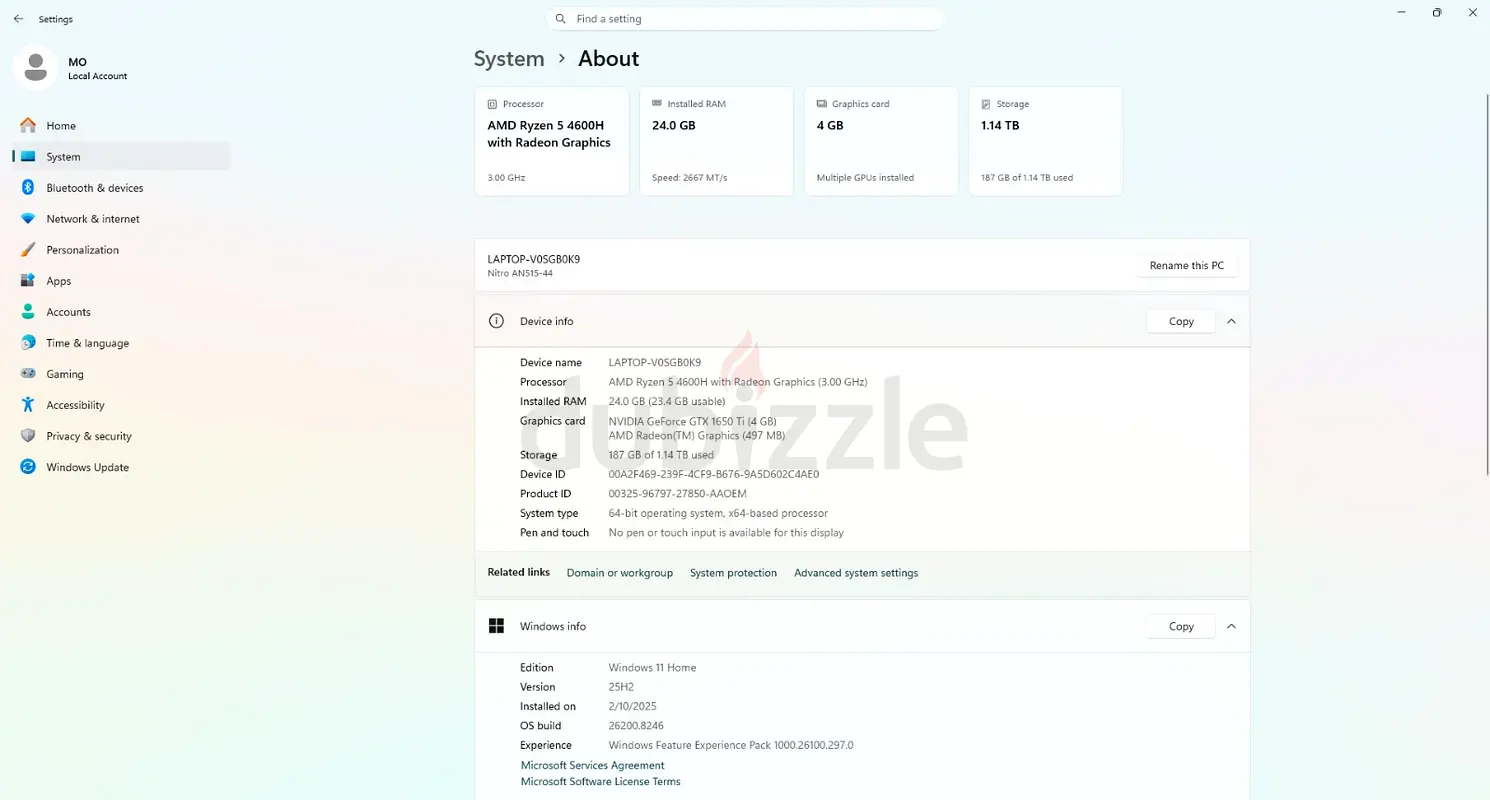The image size is (1490, 800).
Task: Click the Apps icon in sidebar
Action: pos(28,281)
